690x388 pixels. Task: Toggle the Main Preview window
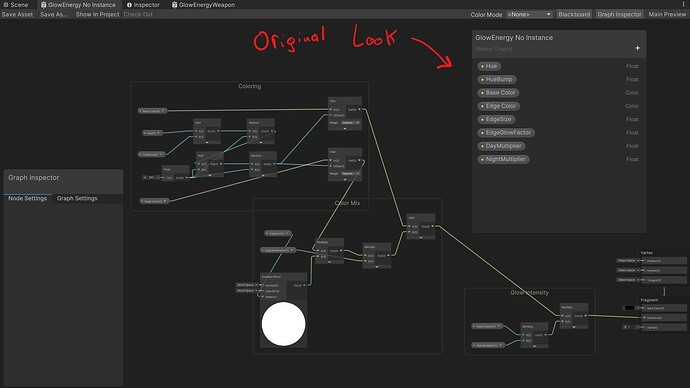[667, 15]
